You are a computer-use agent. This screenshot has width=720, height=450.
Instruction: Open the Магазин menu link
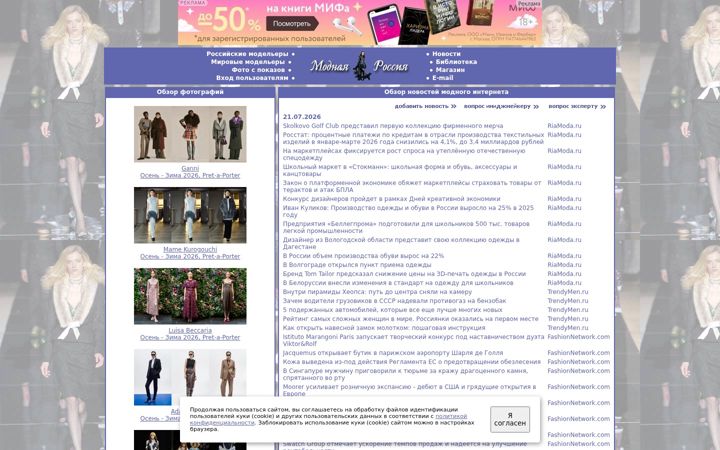point(450,70)
